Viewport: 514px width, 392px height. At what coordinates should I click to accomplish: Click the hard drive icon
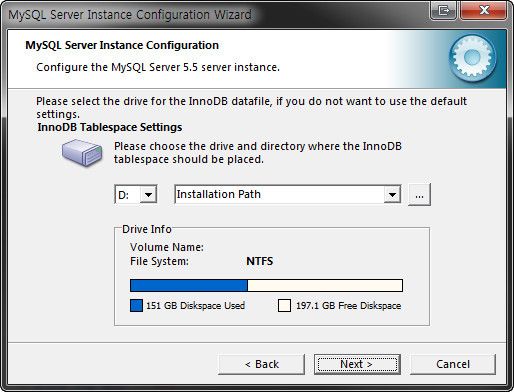tap(82, 153)
